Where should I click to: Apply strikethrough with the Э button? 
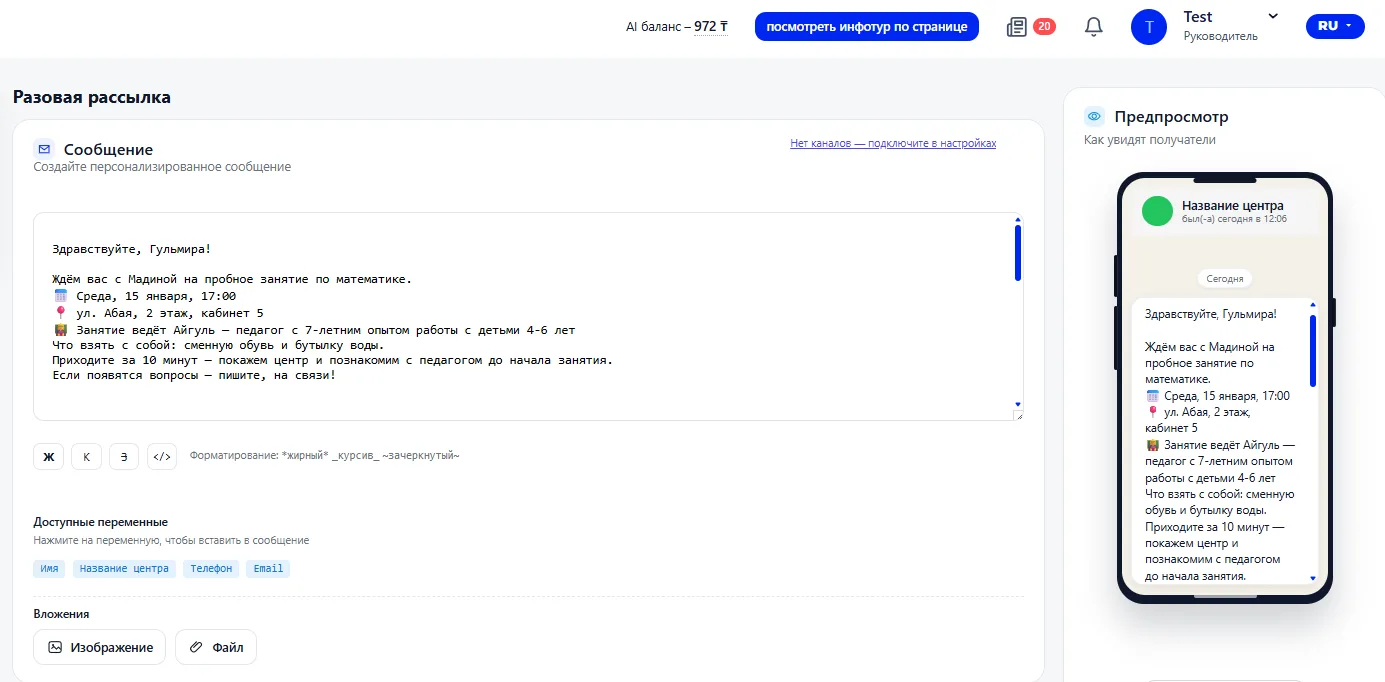pyautogui.click(x=124, y=457)
